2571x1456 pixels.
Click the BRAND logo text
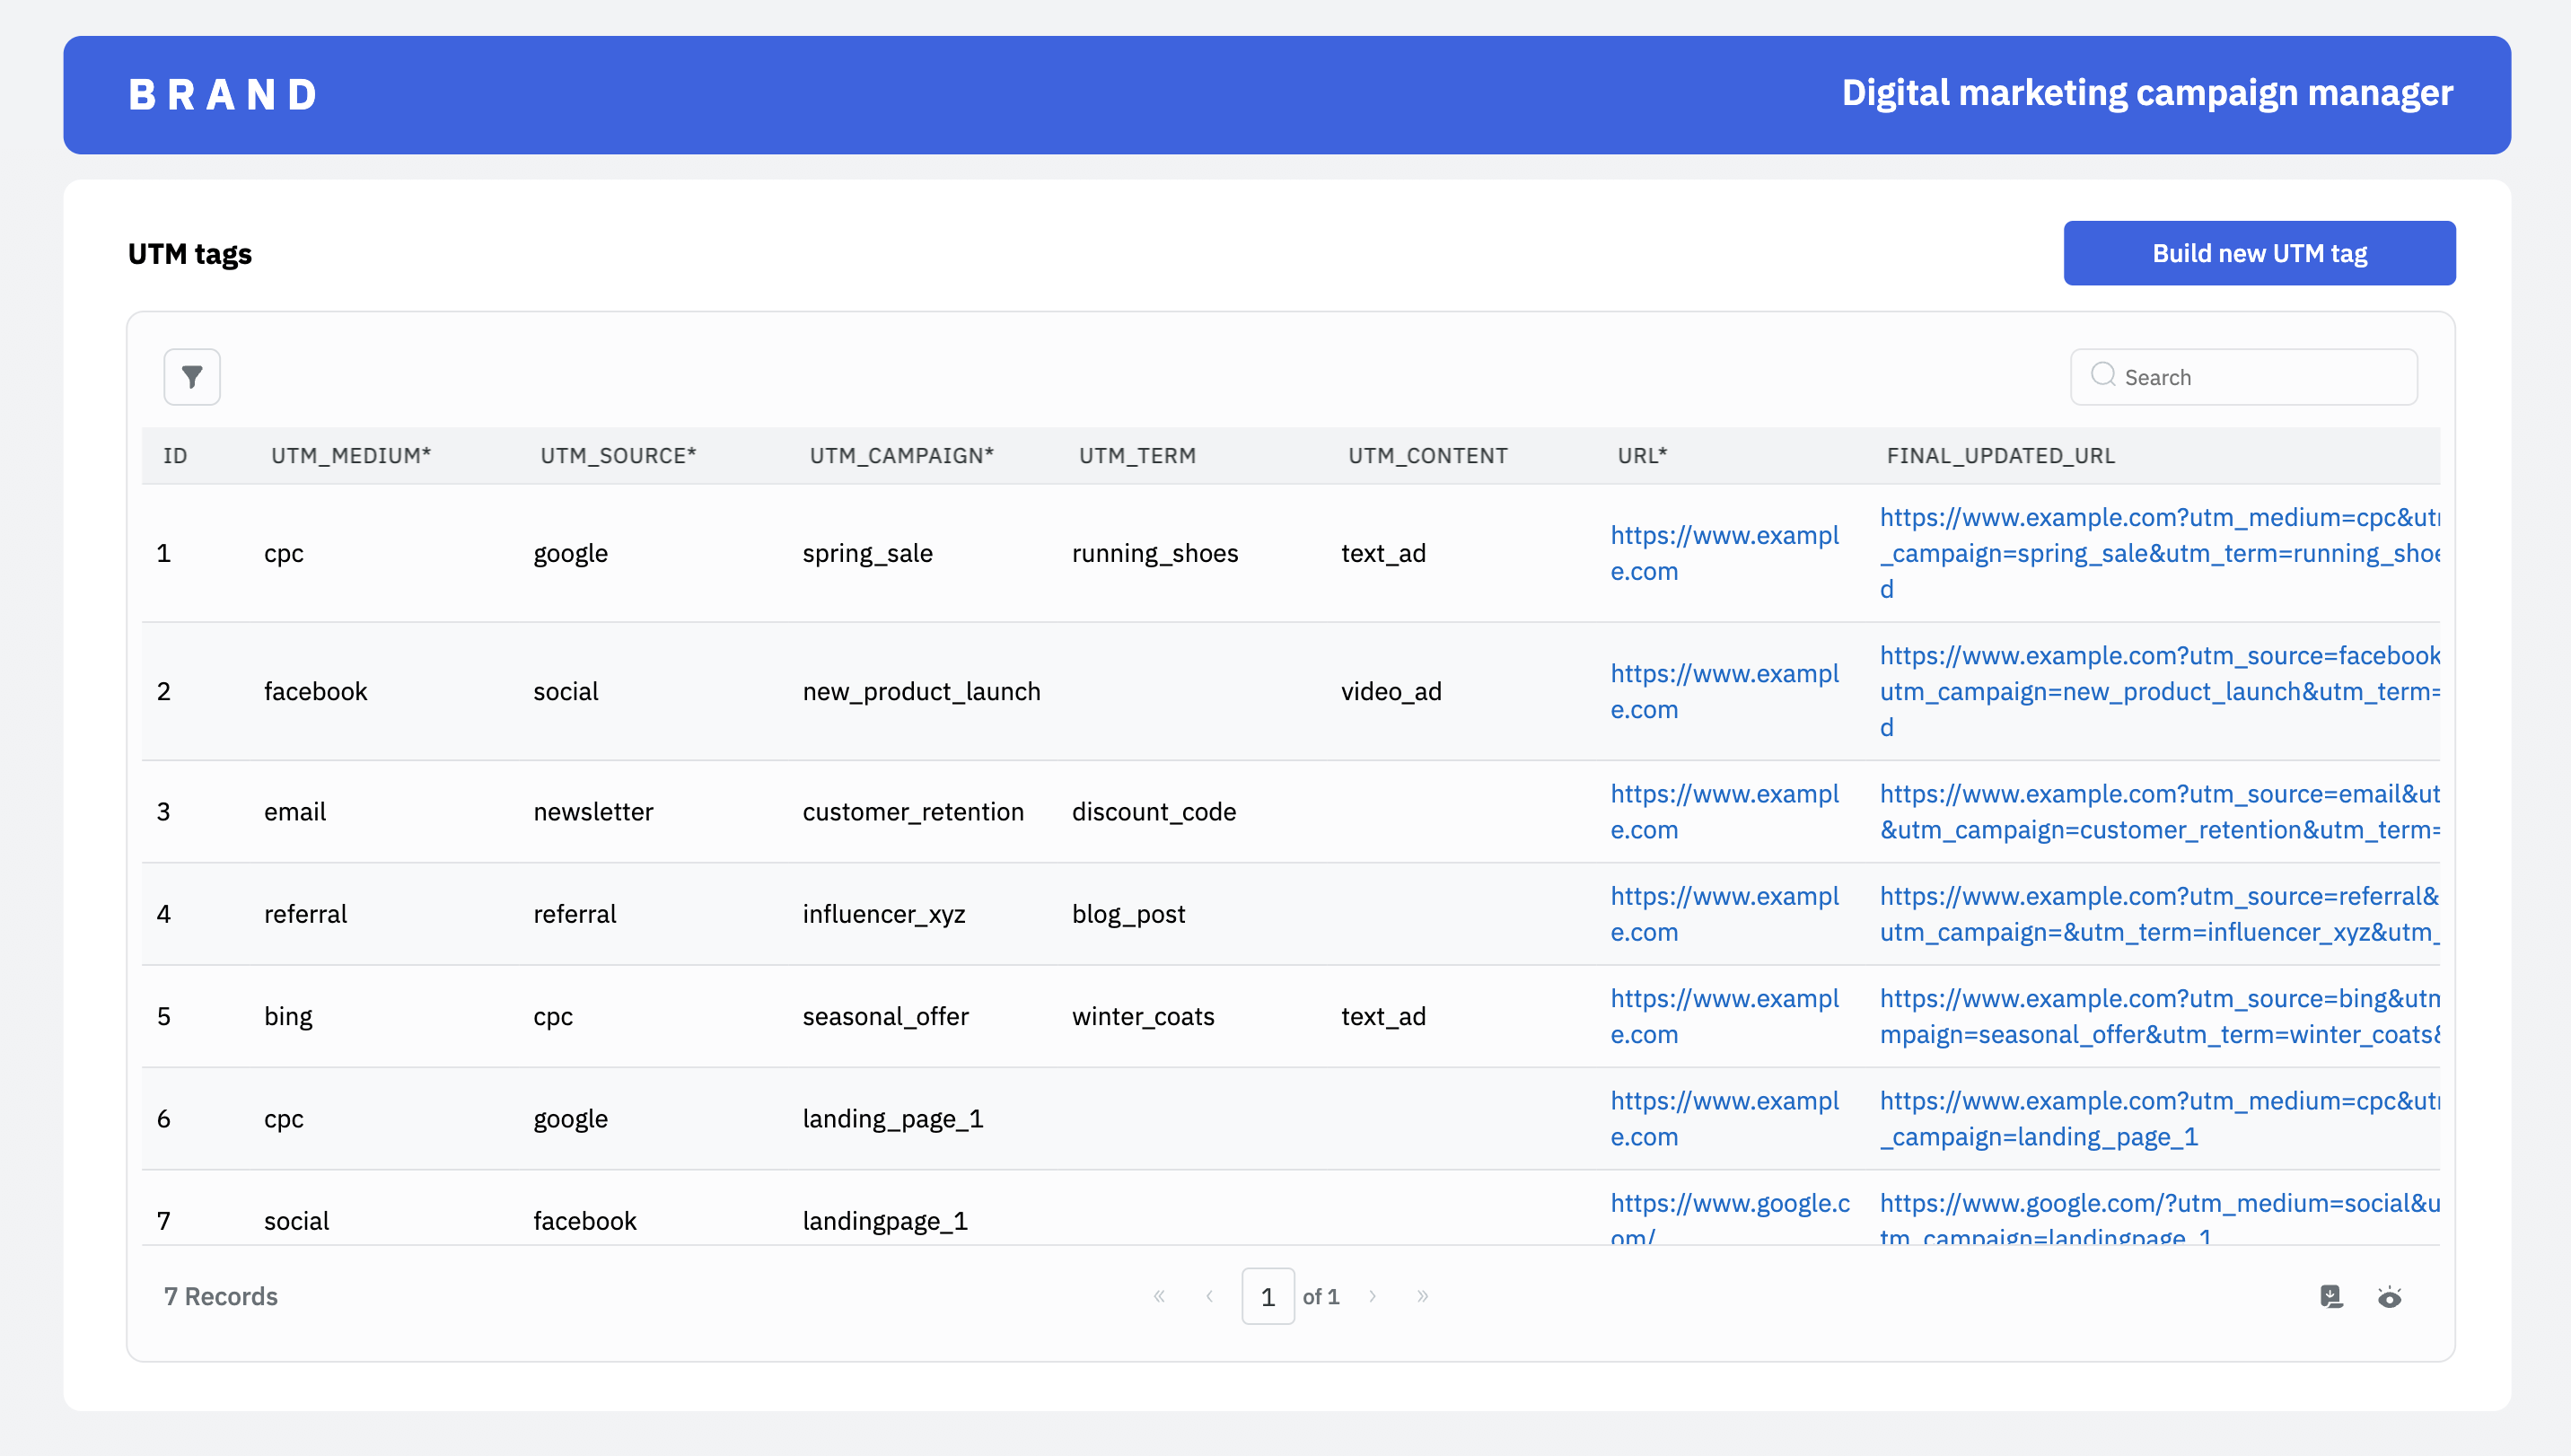point(222,95)
